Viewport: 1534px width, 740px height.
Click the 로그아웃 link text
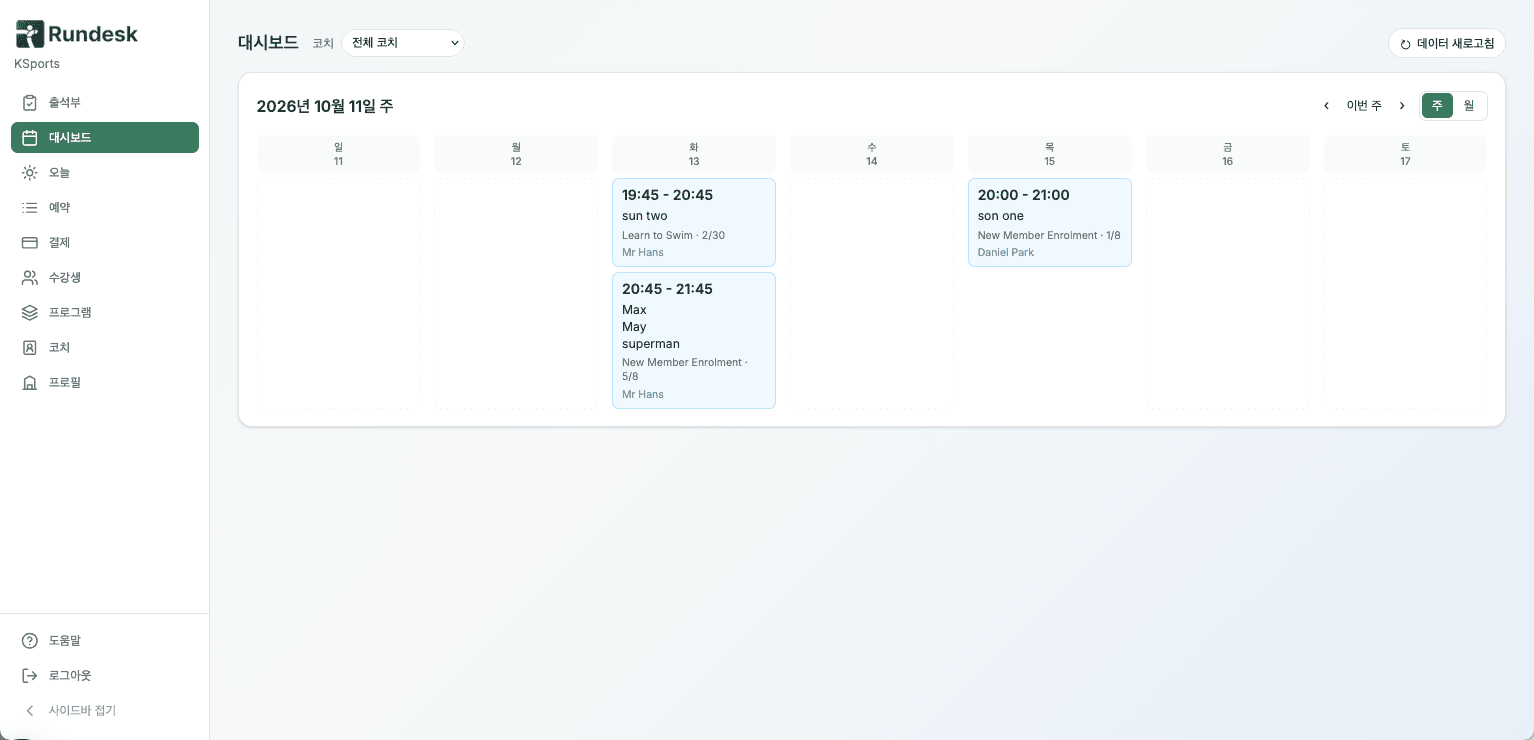(70, 676)
